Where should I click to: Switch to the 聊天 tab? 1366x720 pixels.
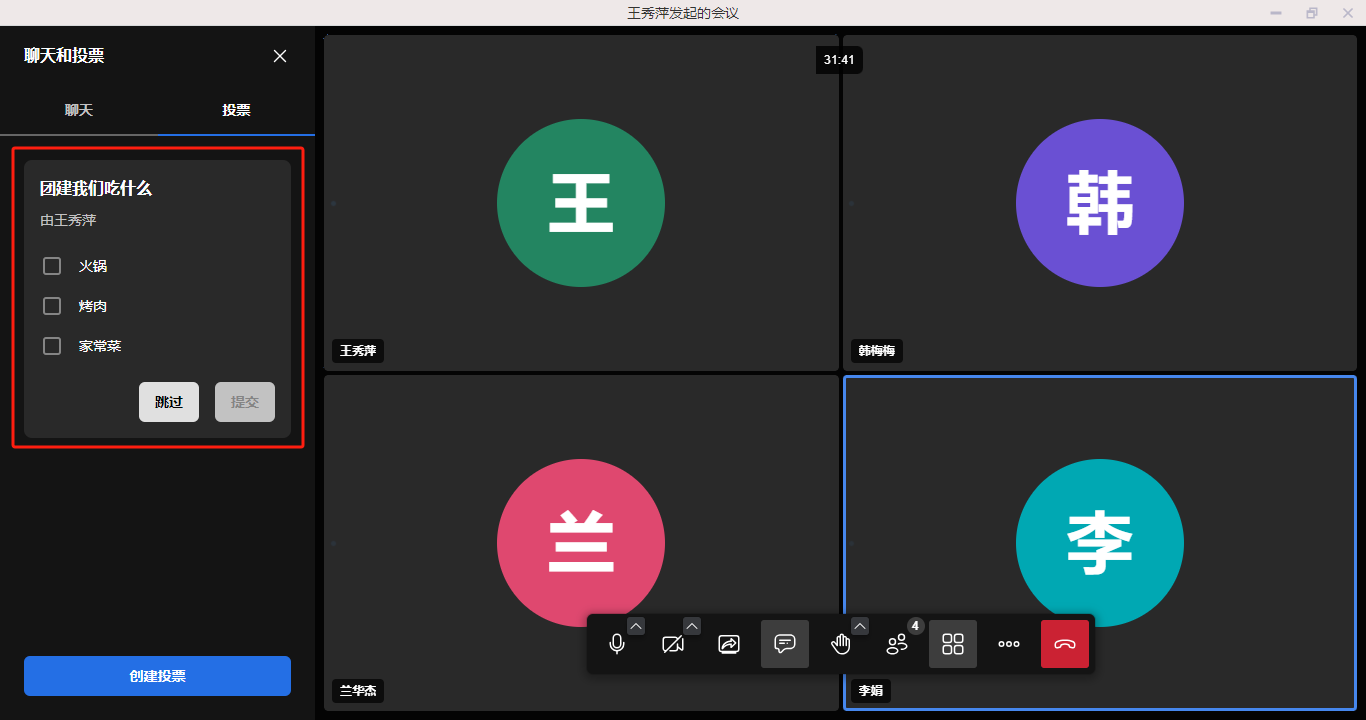(x=79, y=110)
